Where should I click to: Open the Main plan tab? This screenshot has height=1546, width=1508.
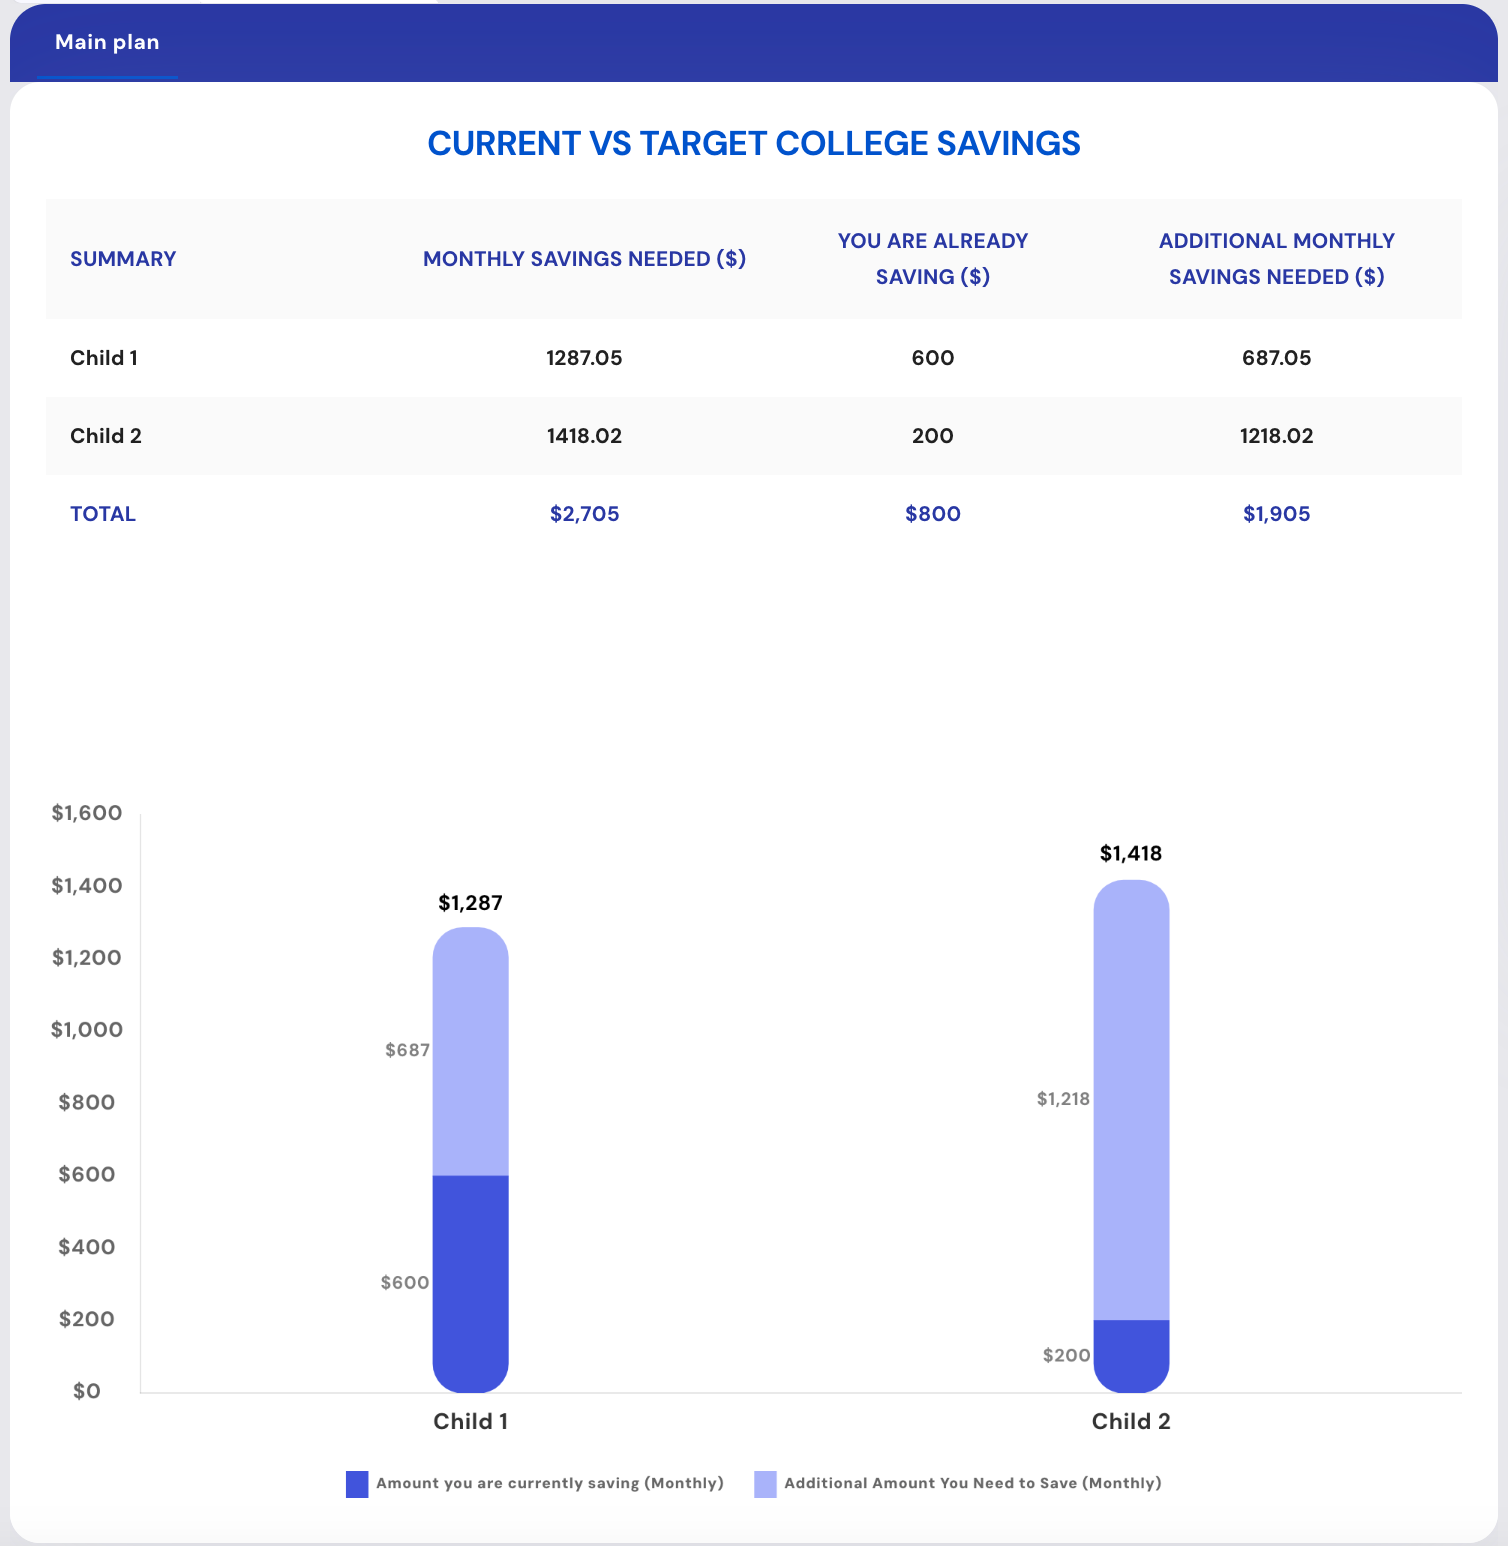(107, 42)
